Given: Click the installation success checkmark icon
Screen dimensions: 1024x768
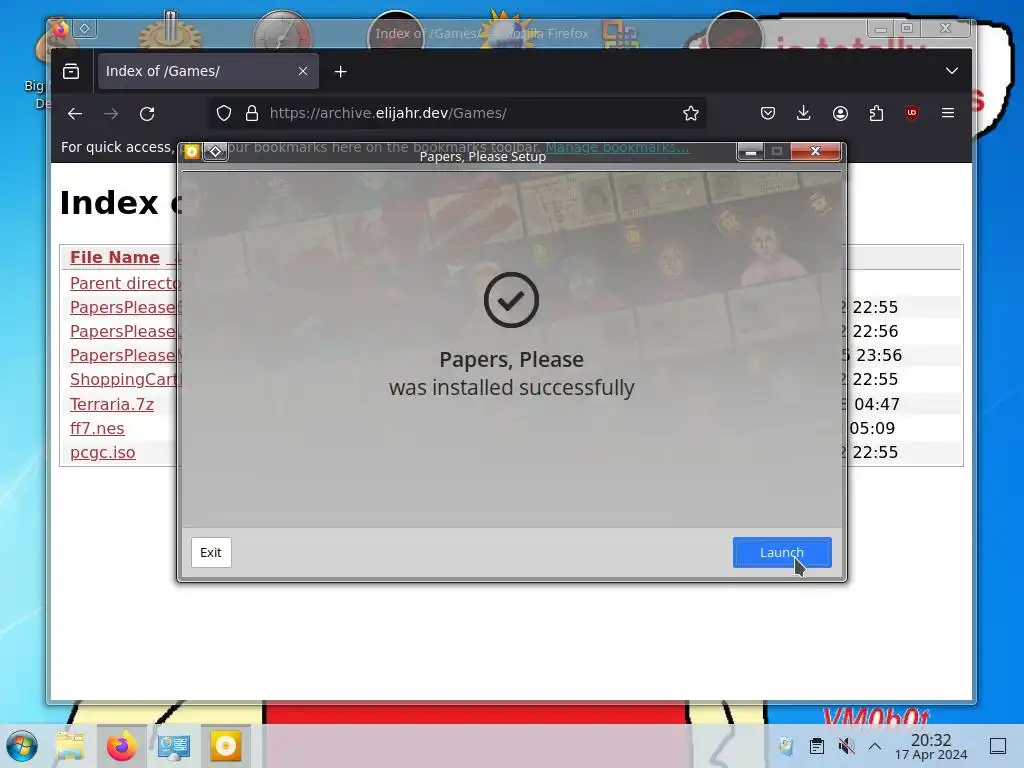Looking at the screenshot, I should [511, 300].
